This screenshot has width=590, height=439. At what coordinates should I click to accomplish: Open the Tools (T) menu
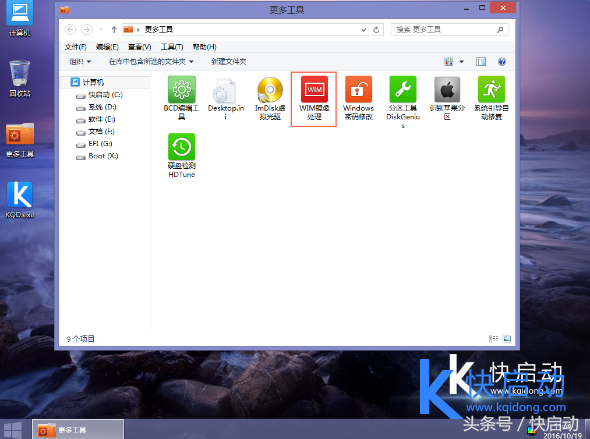(172, 47)
